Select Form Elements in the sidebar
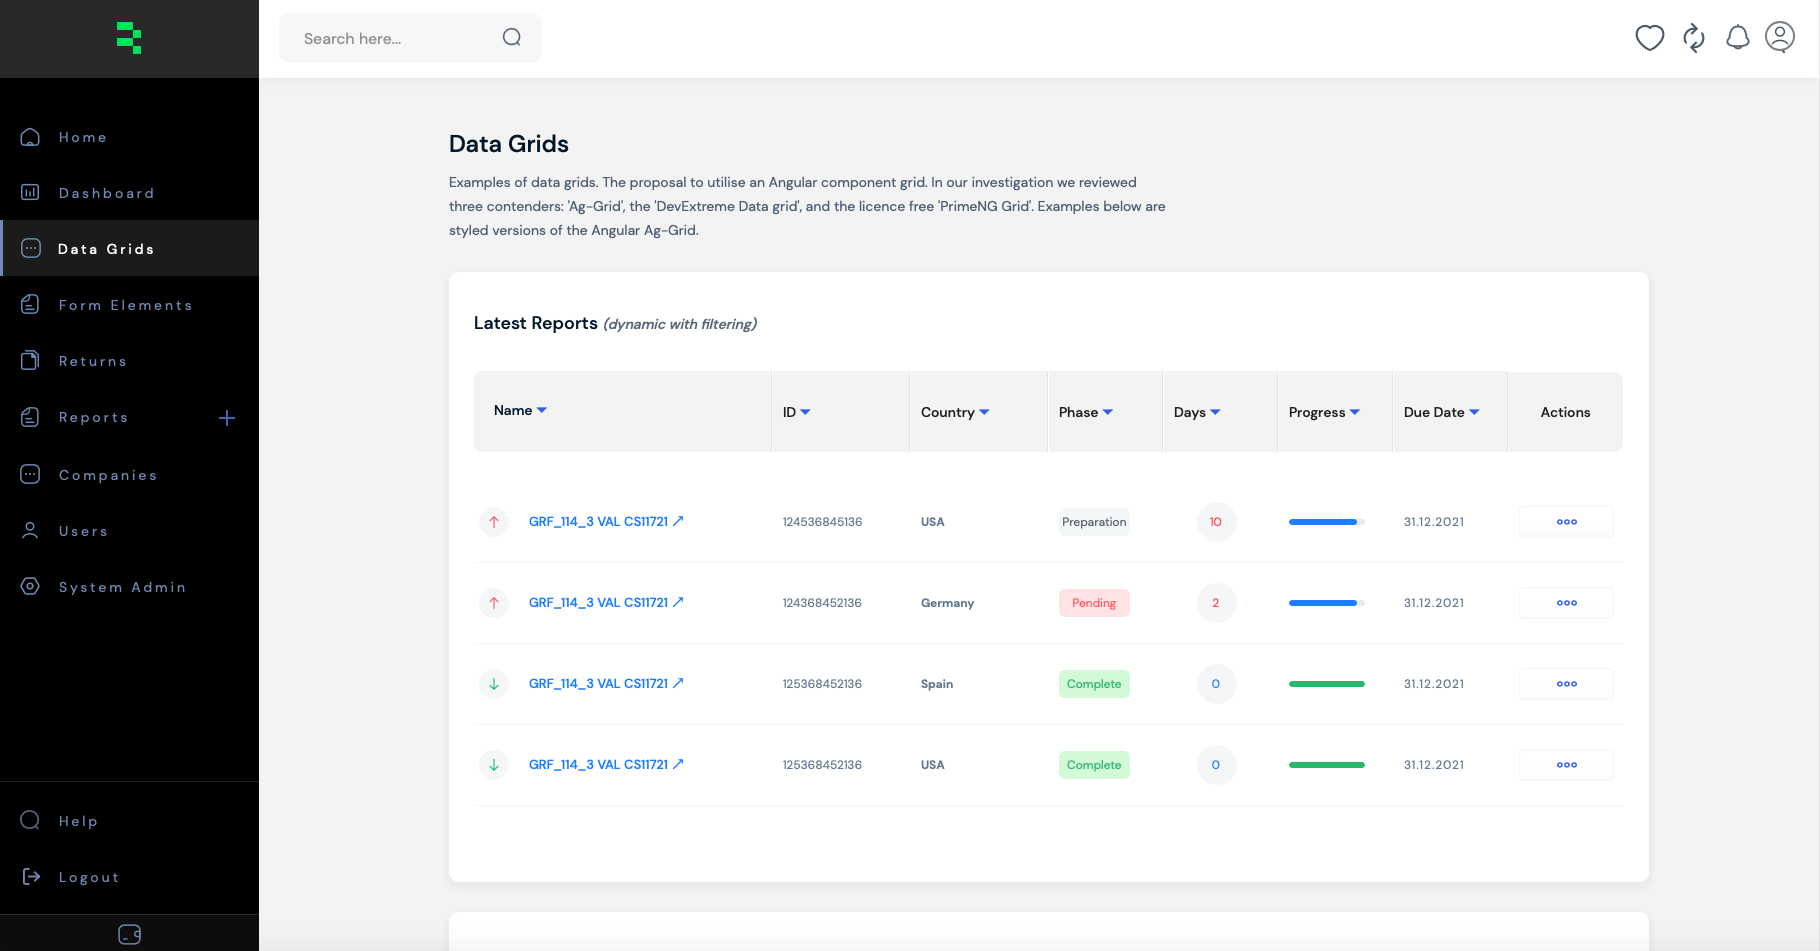The width and height of the screenshot is (1820, 951). click(130, 305)
